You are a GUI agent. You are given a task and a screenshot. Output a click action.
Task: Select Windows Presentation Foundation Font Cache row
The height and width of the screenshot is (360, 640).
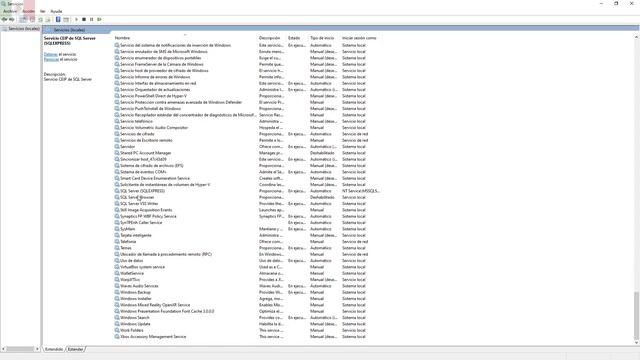[247, 311]
